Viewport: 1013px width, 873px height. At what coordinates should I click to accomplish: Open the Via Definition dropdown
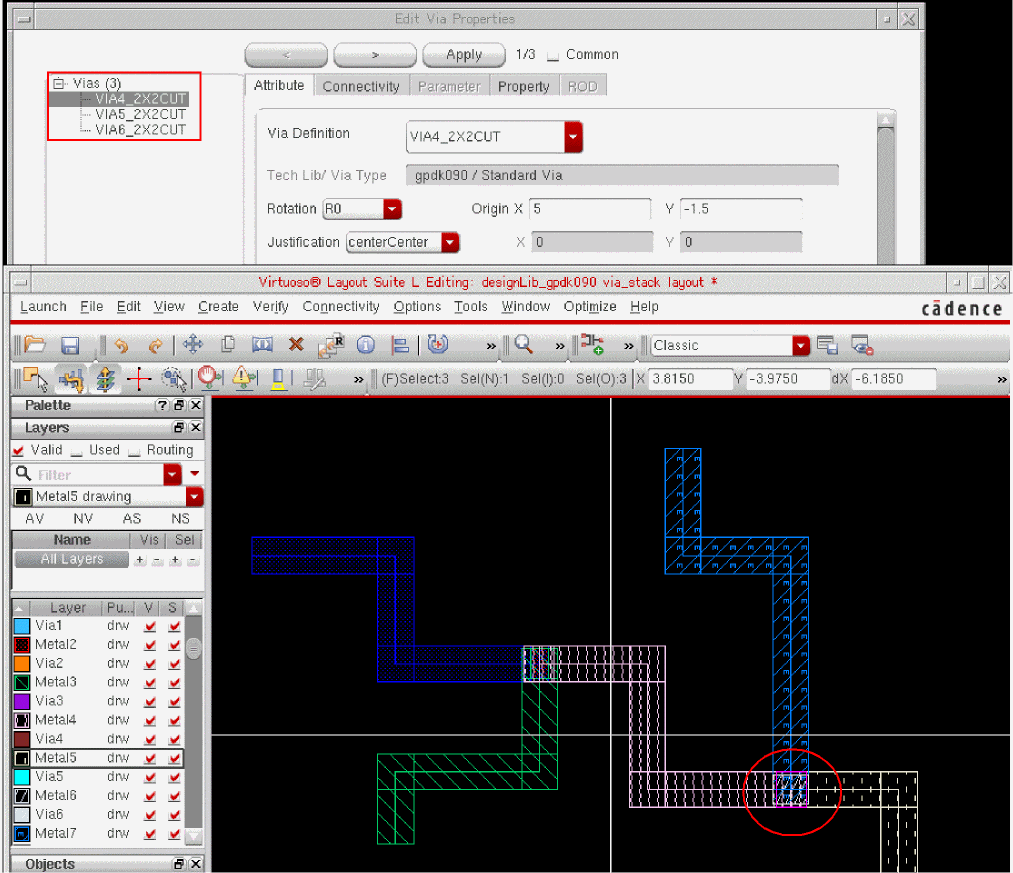pos(573,137)
